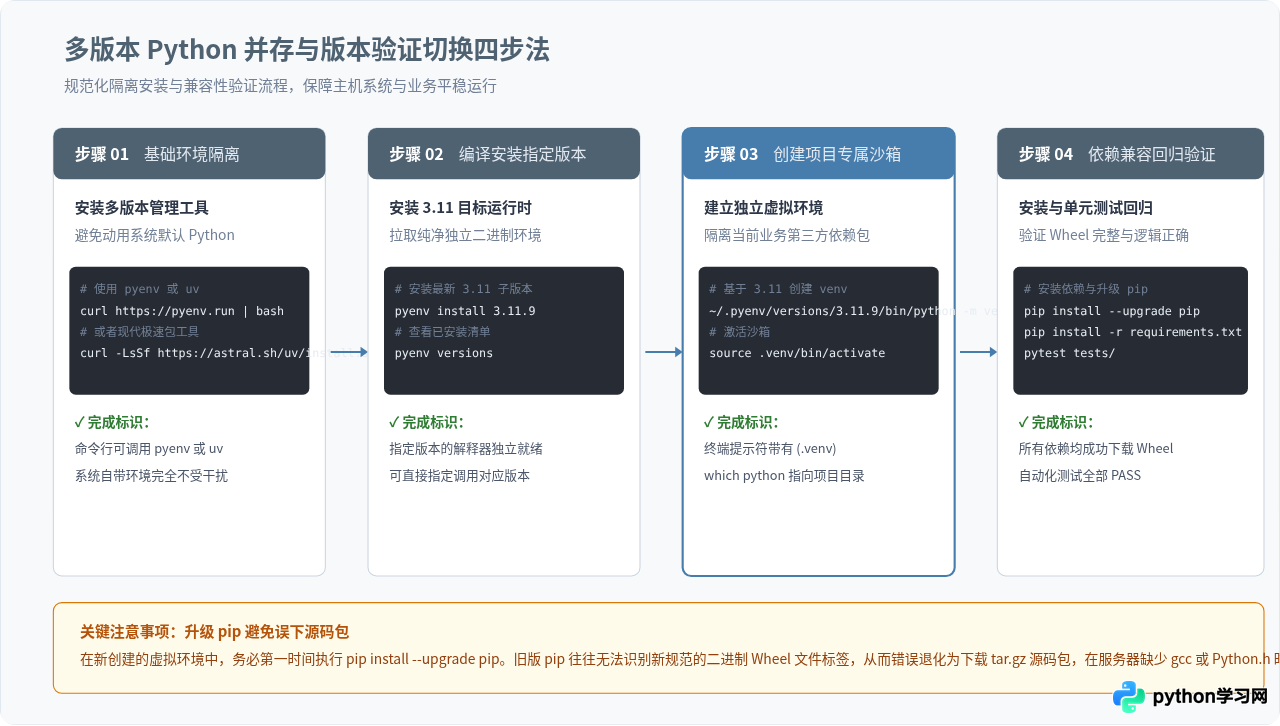Click the heading 安装与单元测试回归
The height and width of the screenshot is (726, 1280).
tap(1086, 208)
